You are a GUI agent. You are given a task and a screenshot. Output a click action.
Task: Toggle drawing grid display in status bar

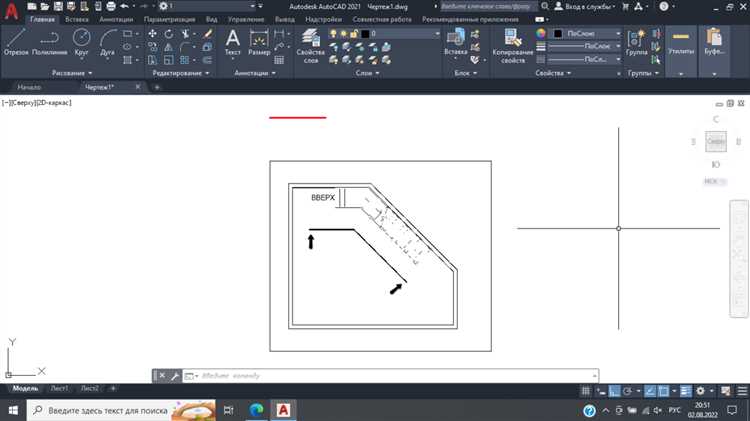click(x=583, y=389)
